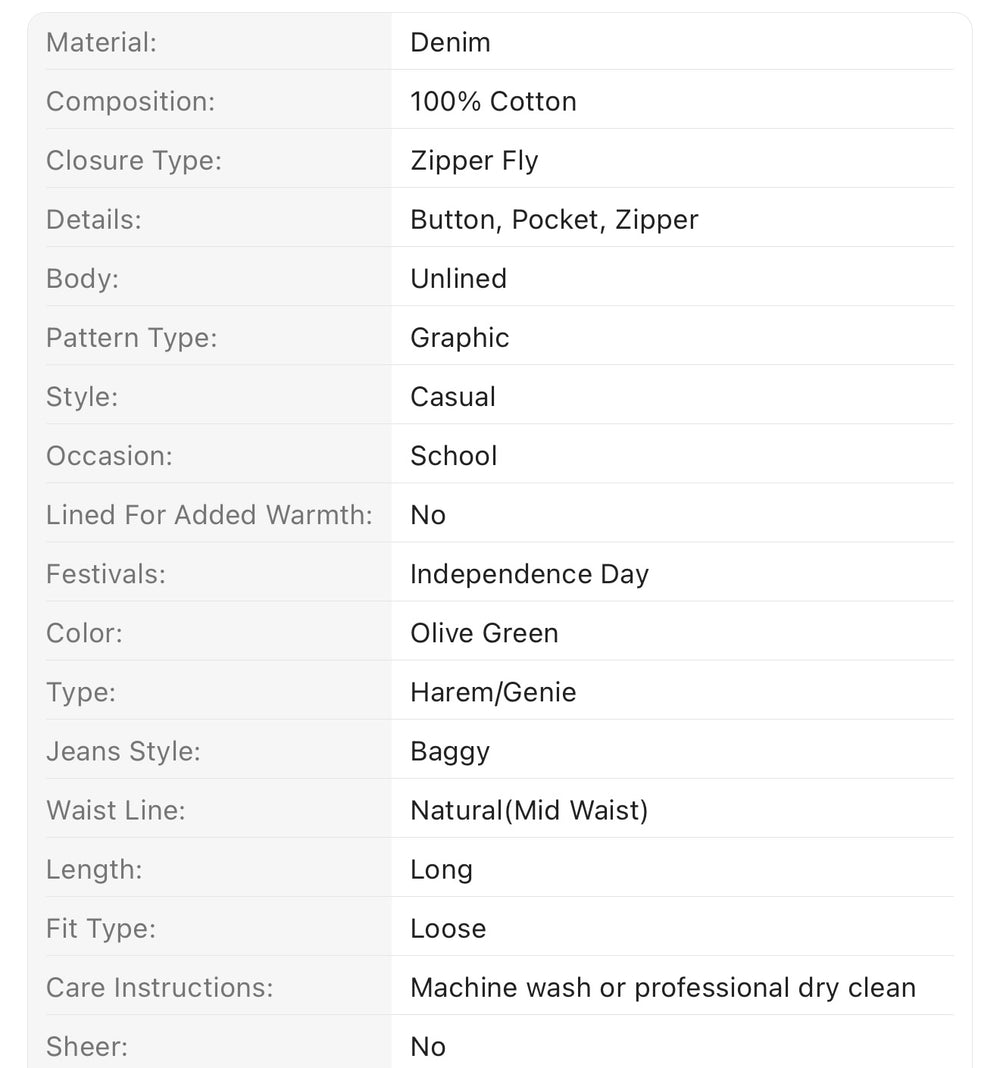Select the Casual style value

[x=453, y=397]
